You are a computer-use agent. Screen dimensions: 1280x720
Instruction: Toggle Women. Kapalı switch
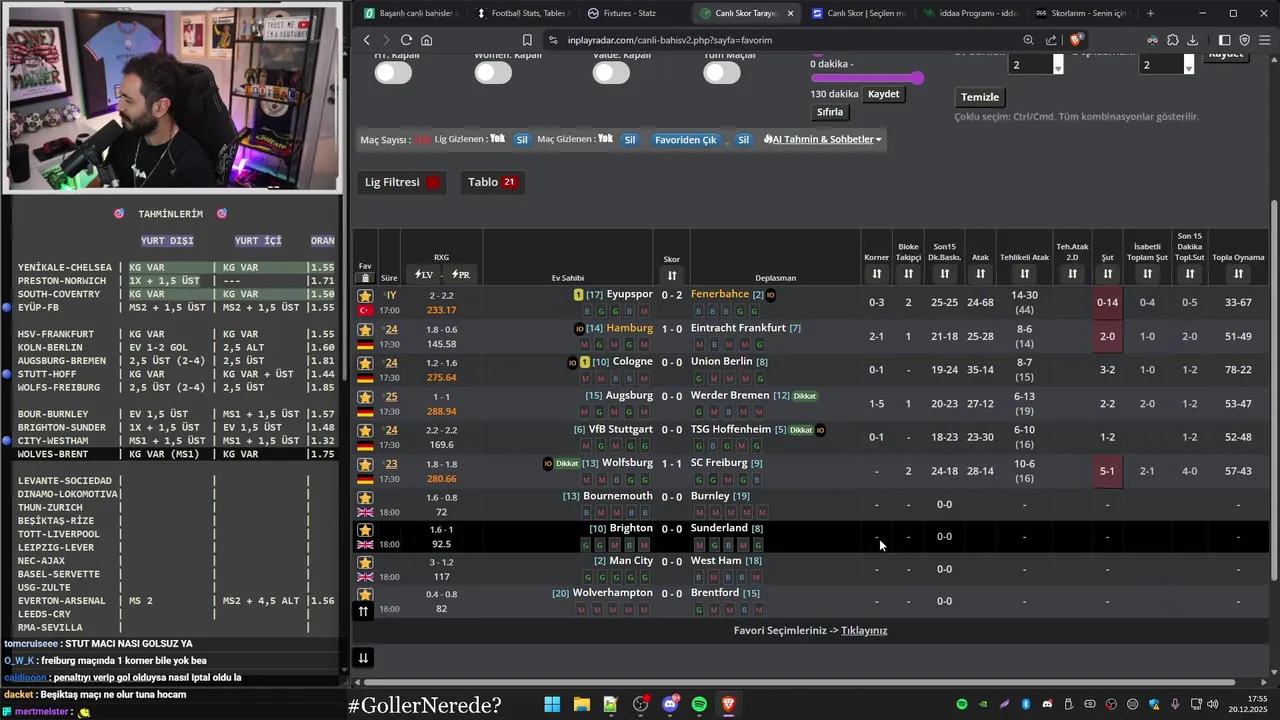493,72
